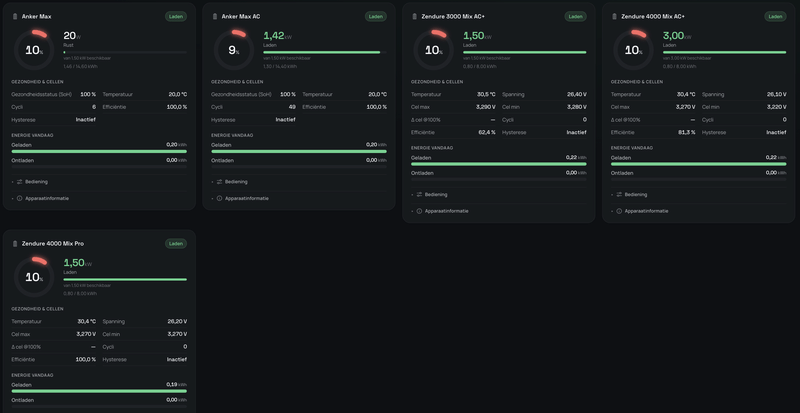
Task: Click Laden badge on Zendure 4000 Mix Pro
Action: [176, 244]
